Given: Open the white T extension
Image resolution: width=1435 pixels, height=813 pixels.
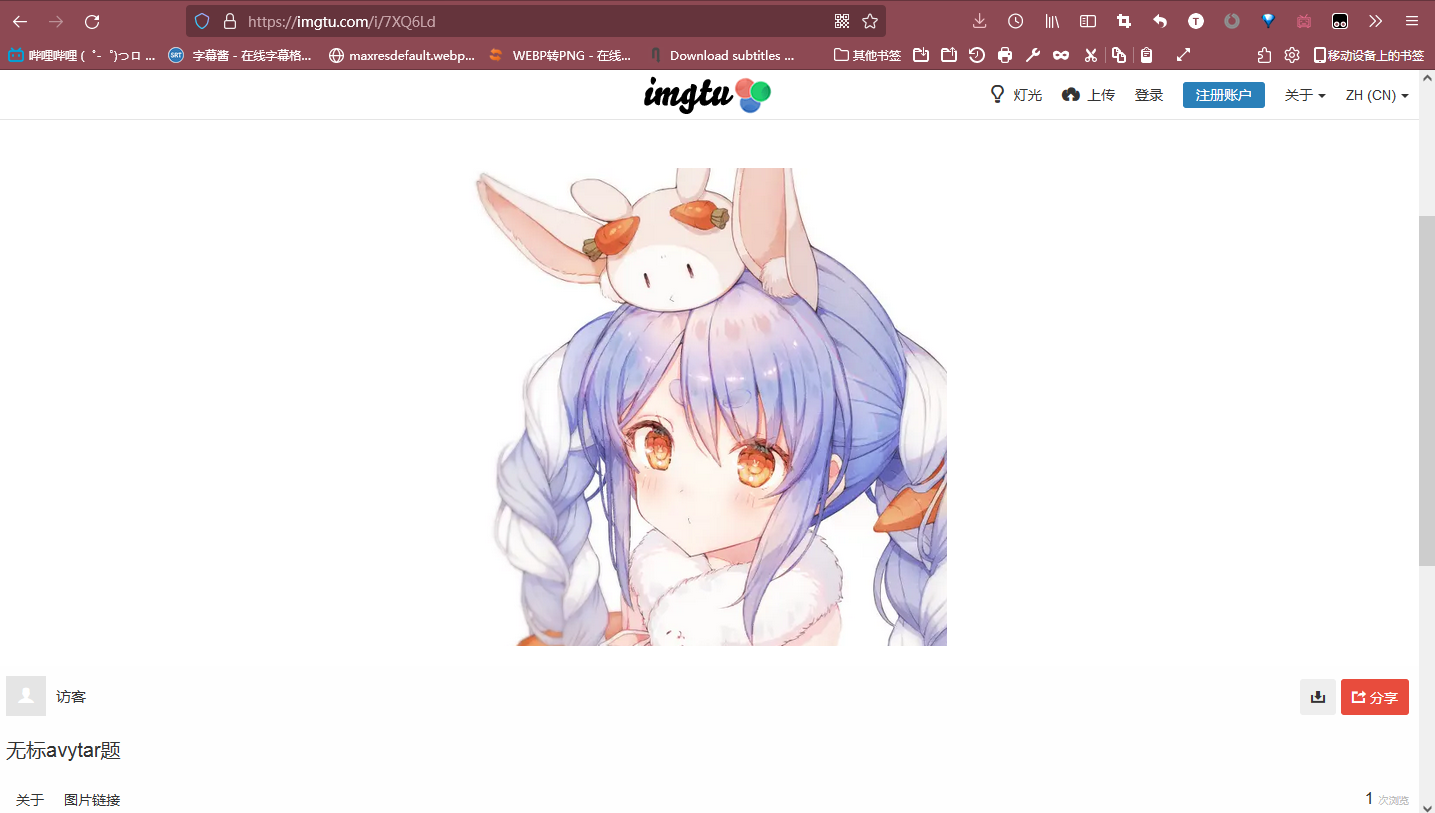Looking at the screenshot, I should point(1196,21).
